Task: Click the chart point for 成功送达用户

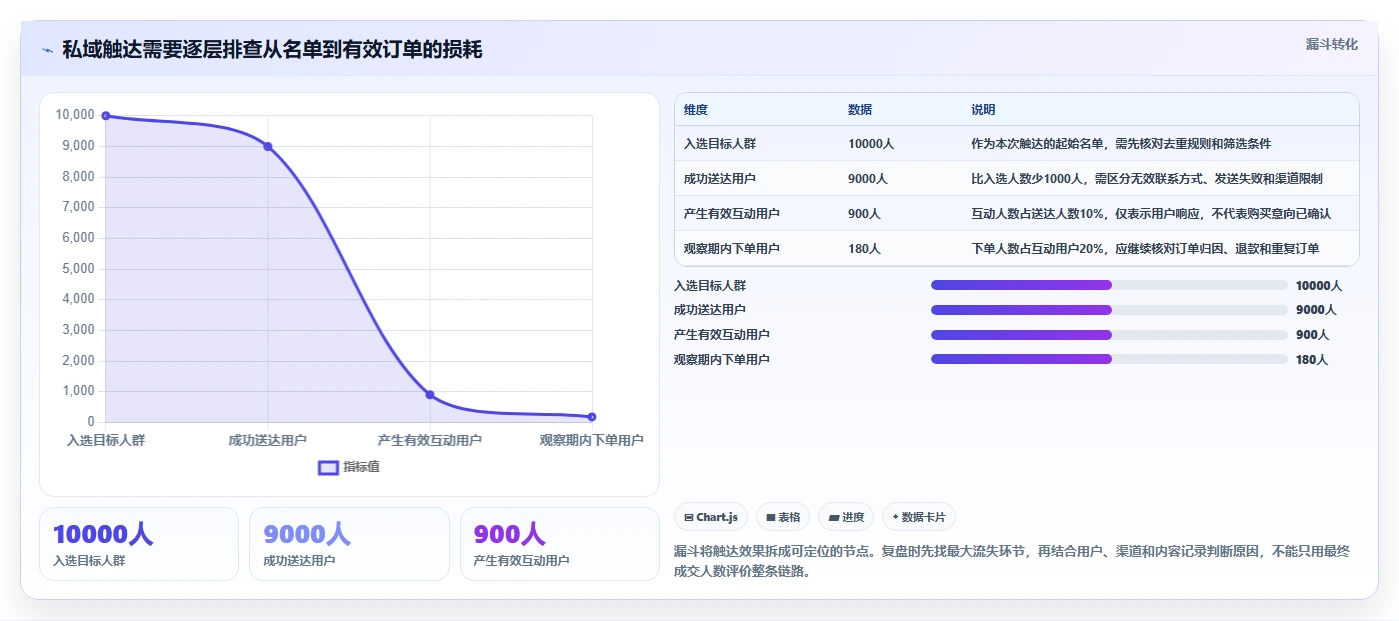Action: pos(268,147)
